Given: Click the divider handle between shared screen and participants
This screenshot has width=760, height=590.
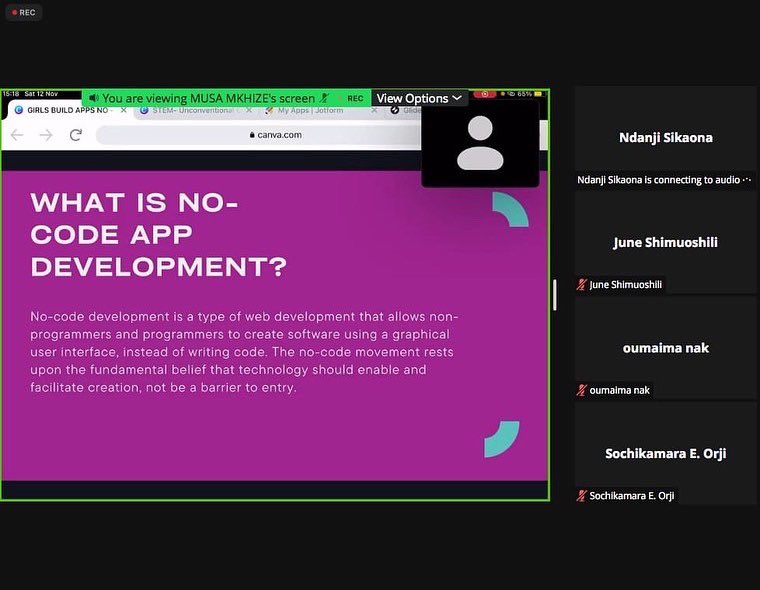Looking at the screenshot, I should 555,295.
